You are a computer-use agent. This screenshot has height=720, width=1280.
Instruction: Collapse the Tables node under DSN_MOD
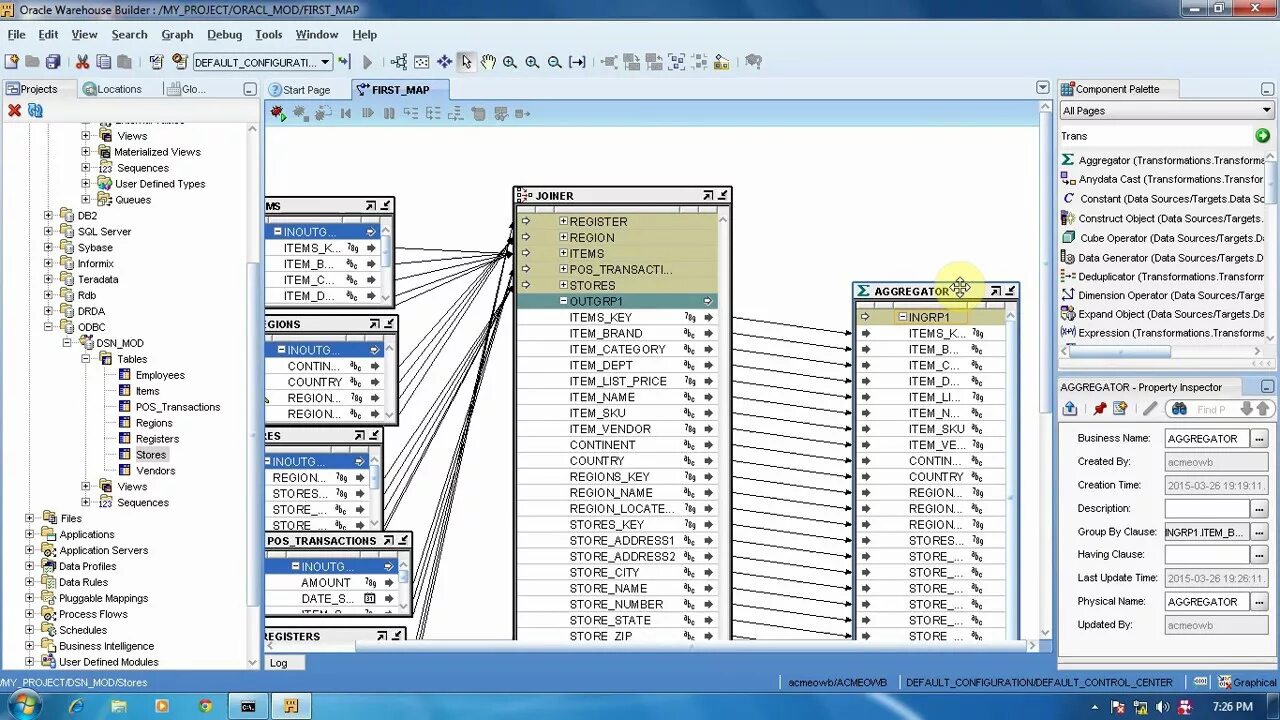tap(86, 359)
